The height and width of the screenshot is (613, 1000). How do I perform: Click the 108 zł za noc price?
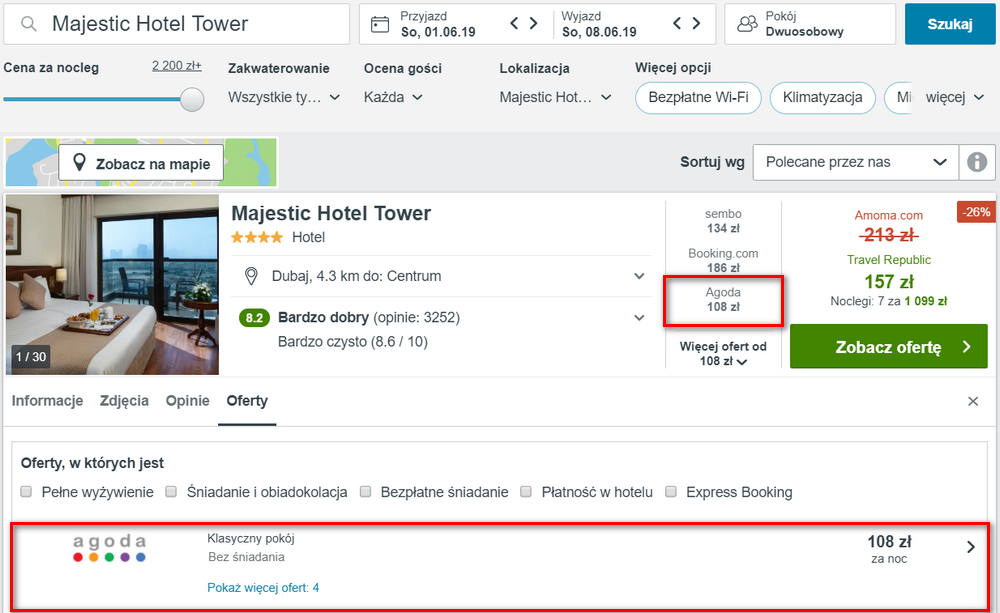pyautogui.click(x=889, y=549)
